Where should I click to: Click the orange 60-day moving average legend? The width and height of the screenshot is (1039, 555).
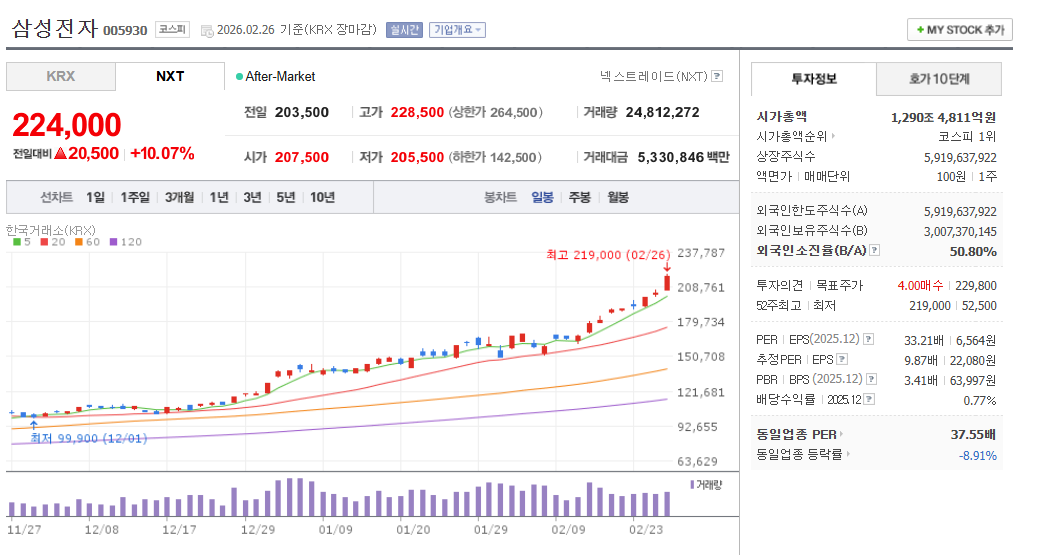(87, 242)
